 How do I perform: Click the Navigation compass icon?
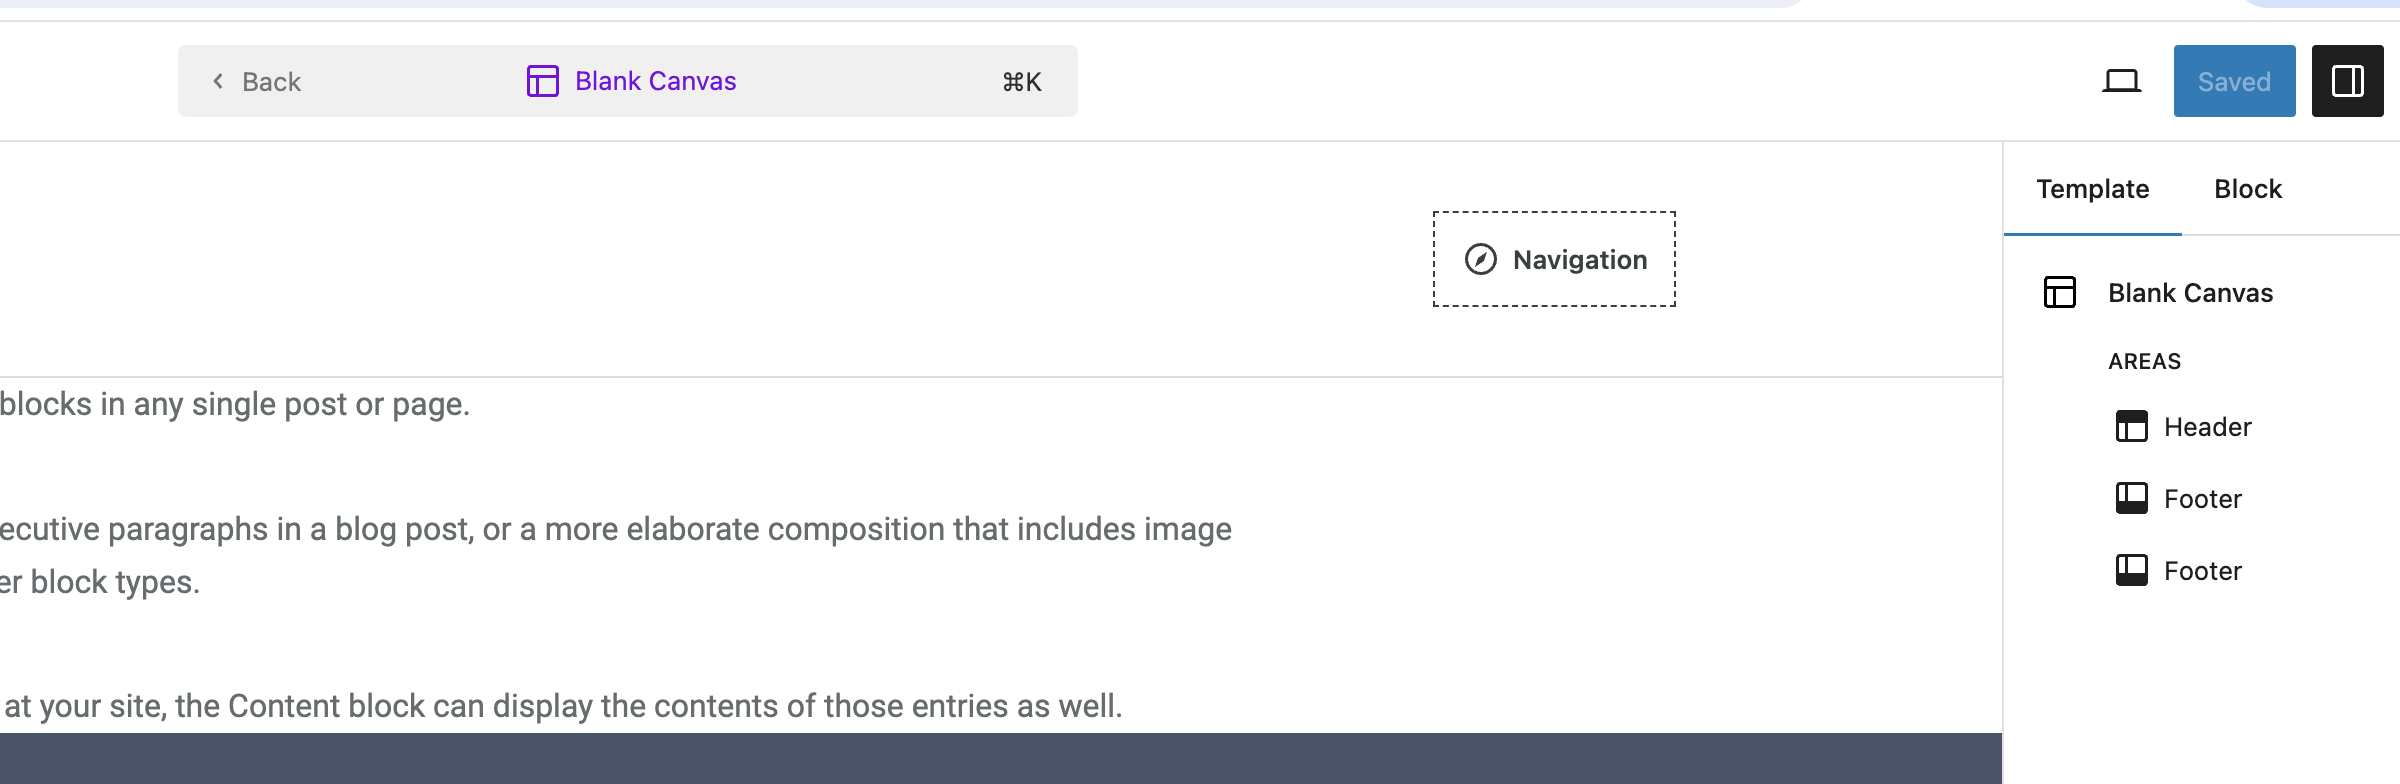pos(1480,259)
